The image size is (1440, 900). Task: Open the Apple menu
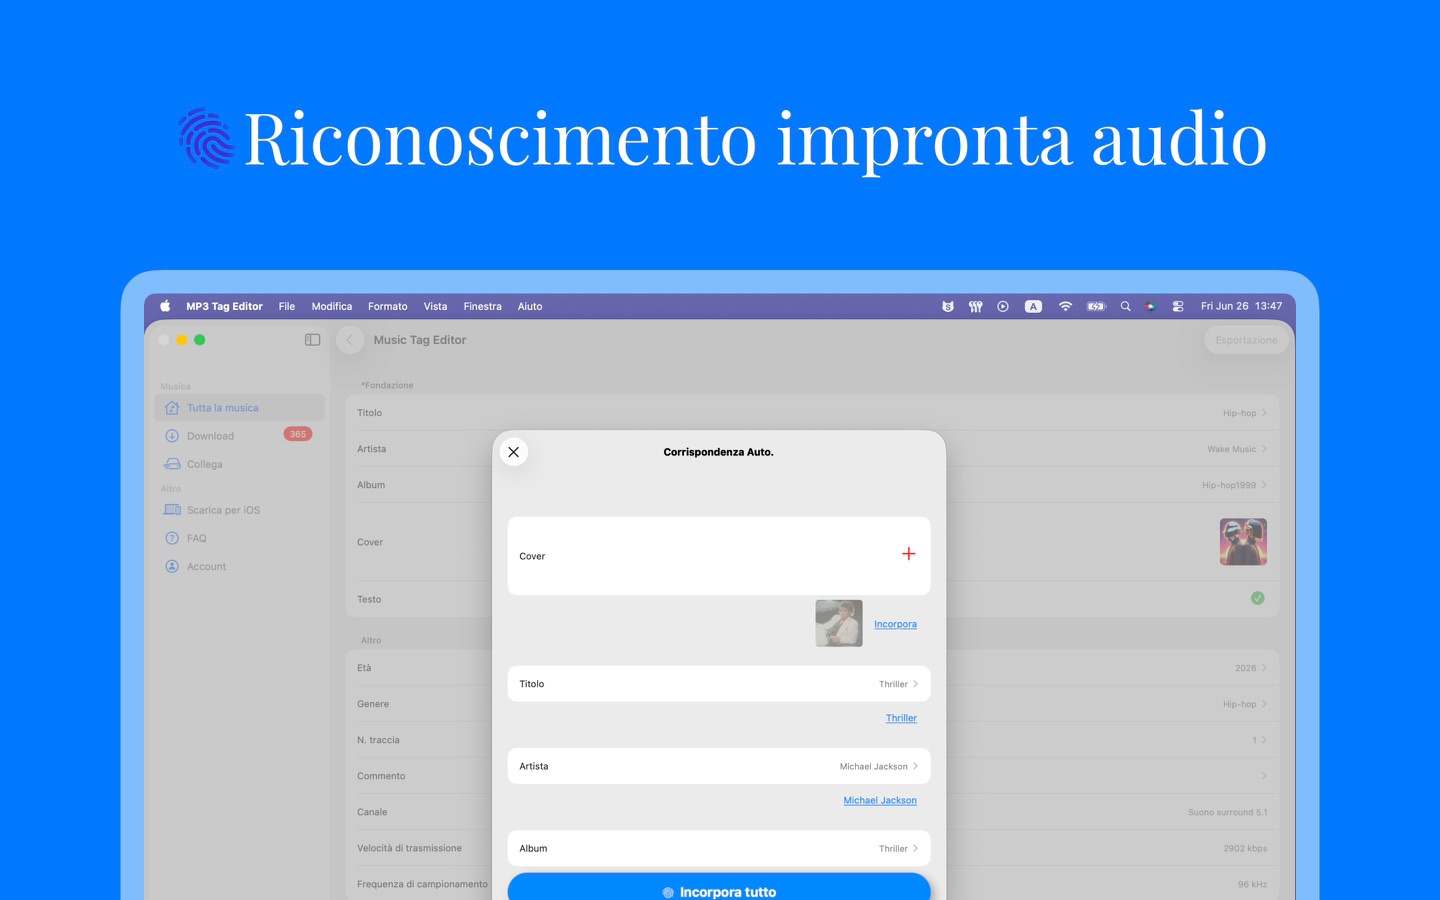(165, 306)
